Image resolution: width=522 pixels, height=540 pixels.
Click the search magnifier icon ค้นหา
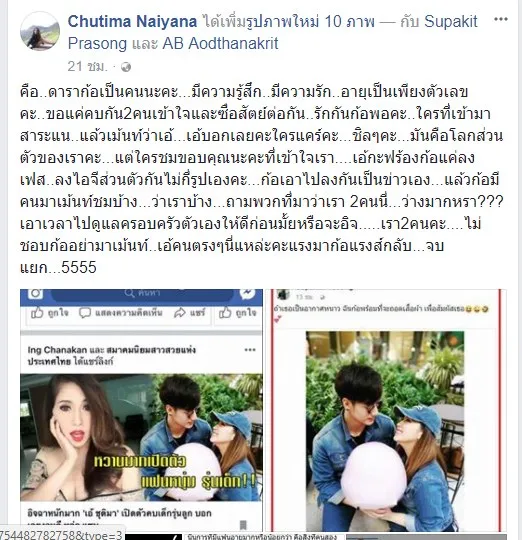[x=129, y=293]
